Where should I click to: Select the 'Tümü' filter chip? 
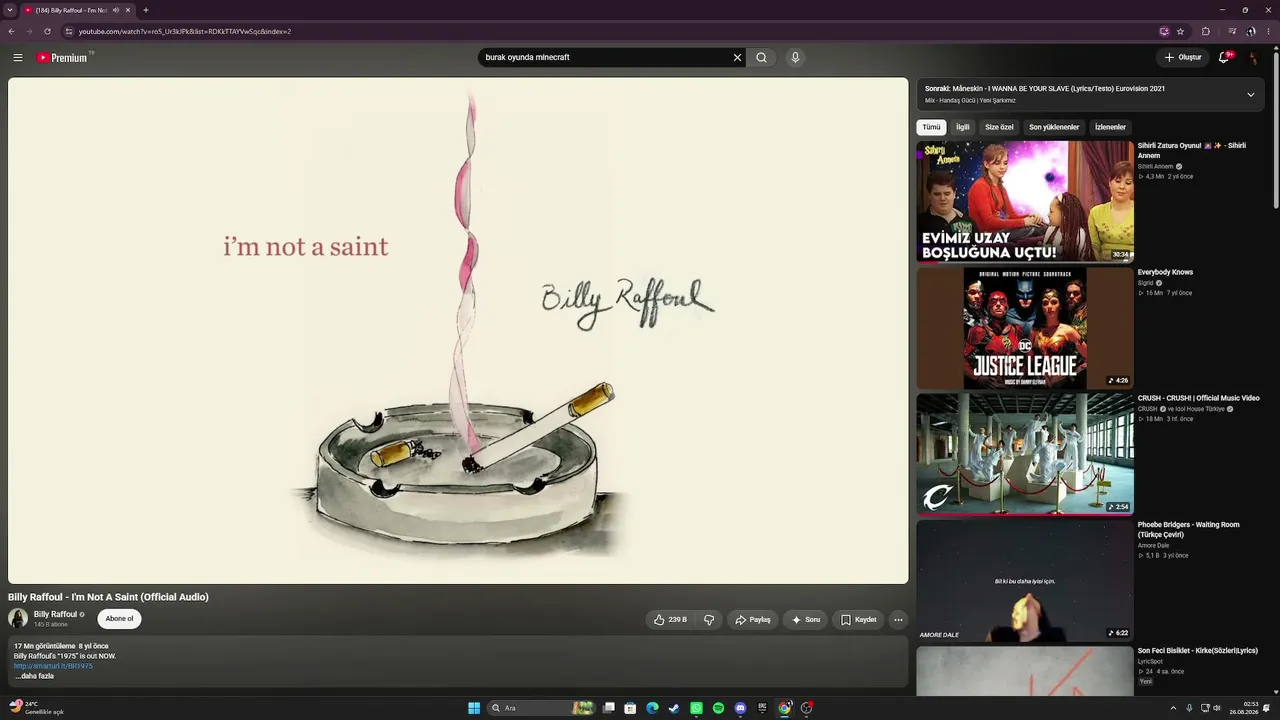931,127
